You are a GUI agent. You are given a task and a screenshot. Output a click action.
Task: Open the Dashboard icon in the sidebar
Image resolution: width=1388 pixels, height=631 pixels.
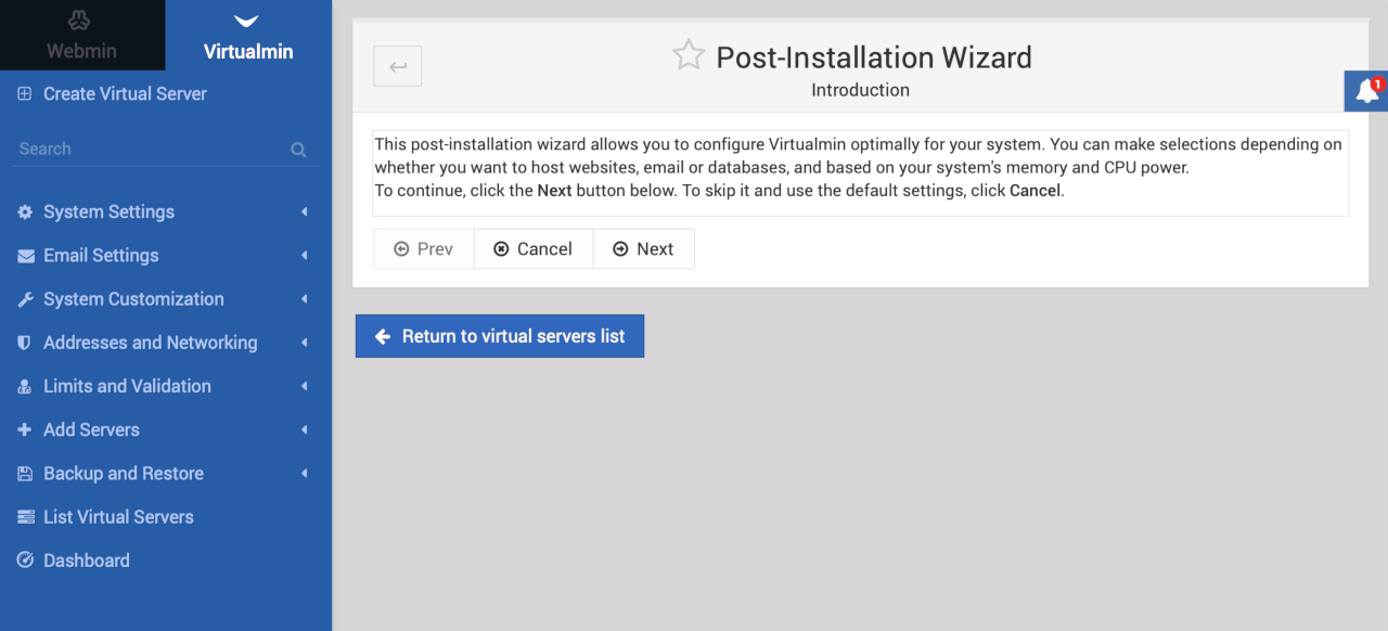point(24,560)
